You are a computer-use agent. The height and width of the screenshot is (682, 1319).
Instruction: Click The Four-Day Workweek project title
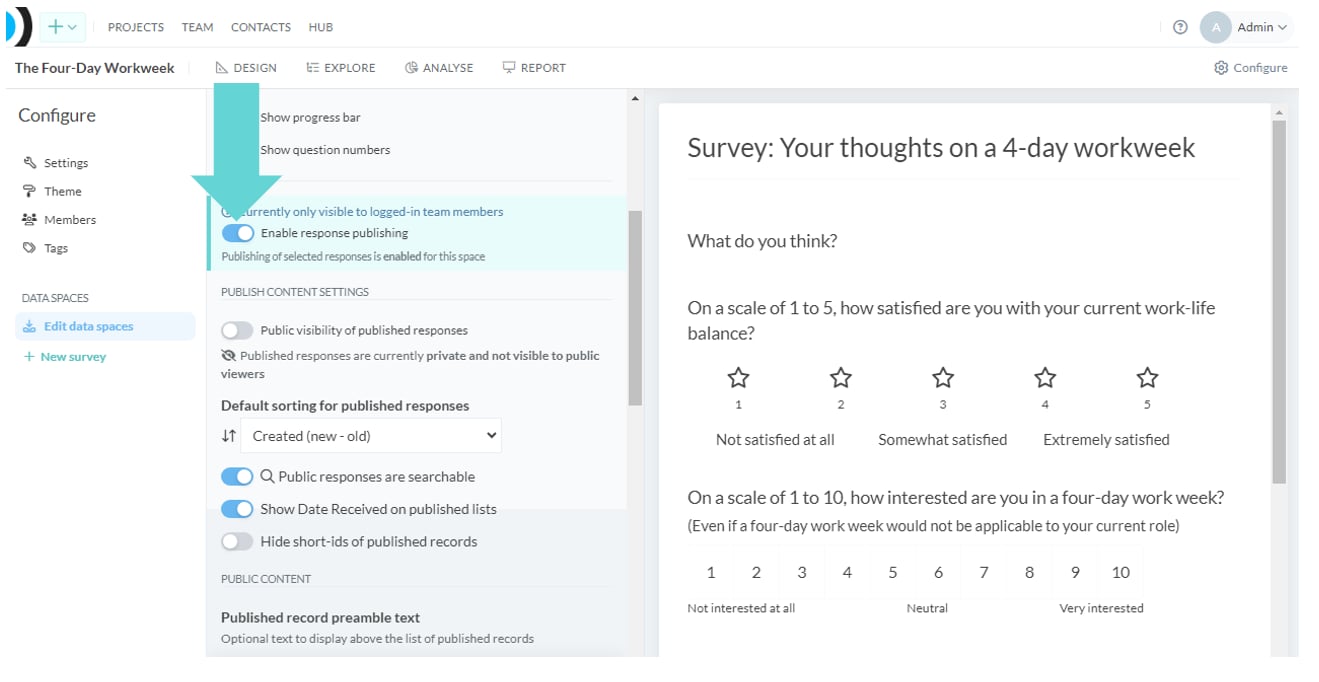pos(95,68)
